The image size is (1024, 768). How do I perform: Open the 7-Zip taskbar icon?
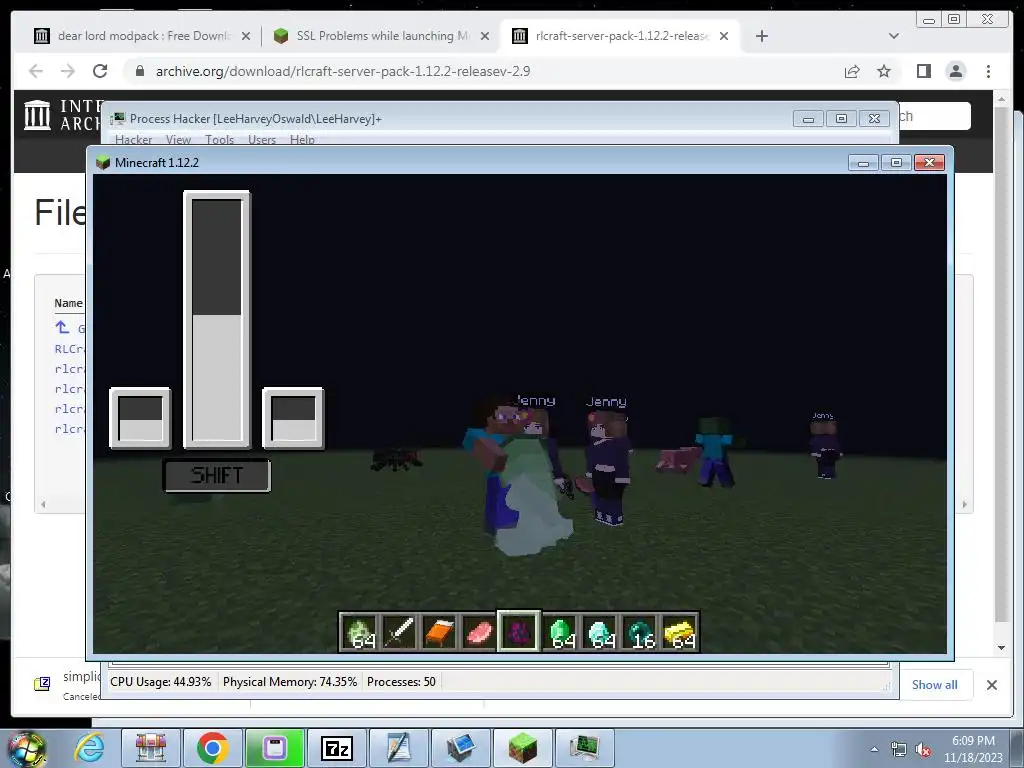(337, 748)
